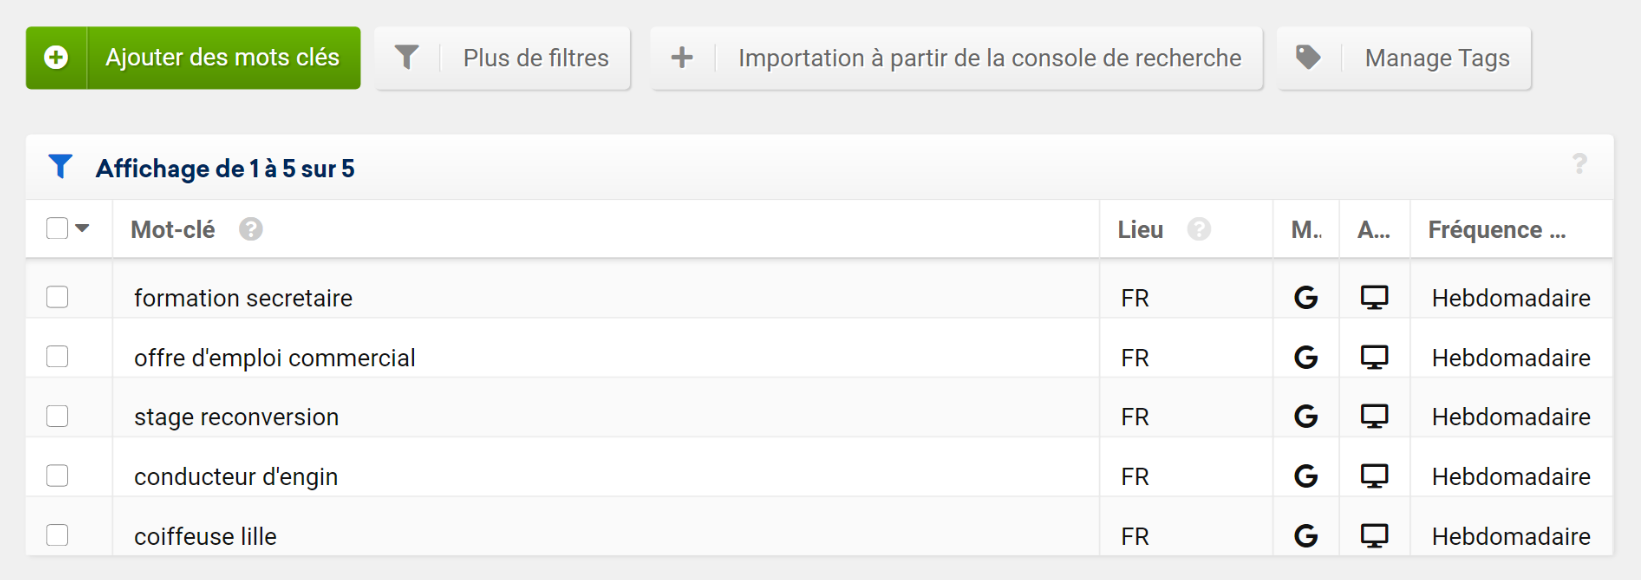Tick the stage reconversion checkbox
Screen dimensions: 1641x580
58,416
